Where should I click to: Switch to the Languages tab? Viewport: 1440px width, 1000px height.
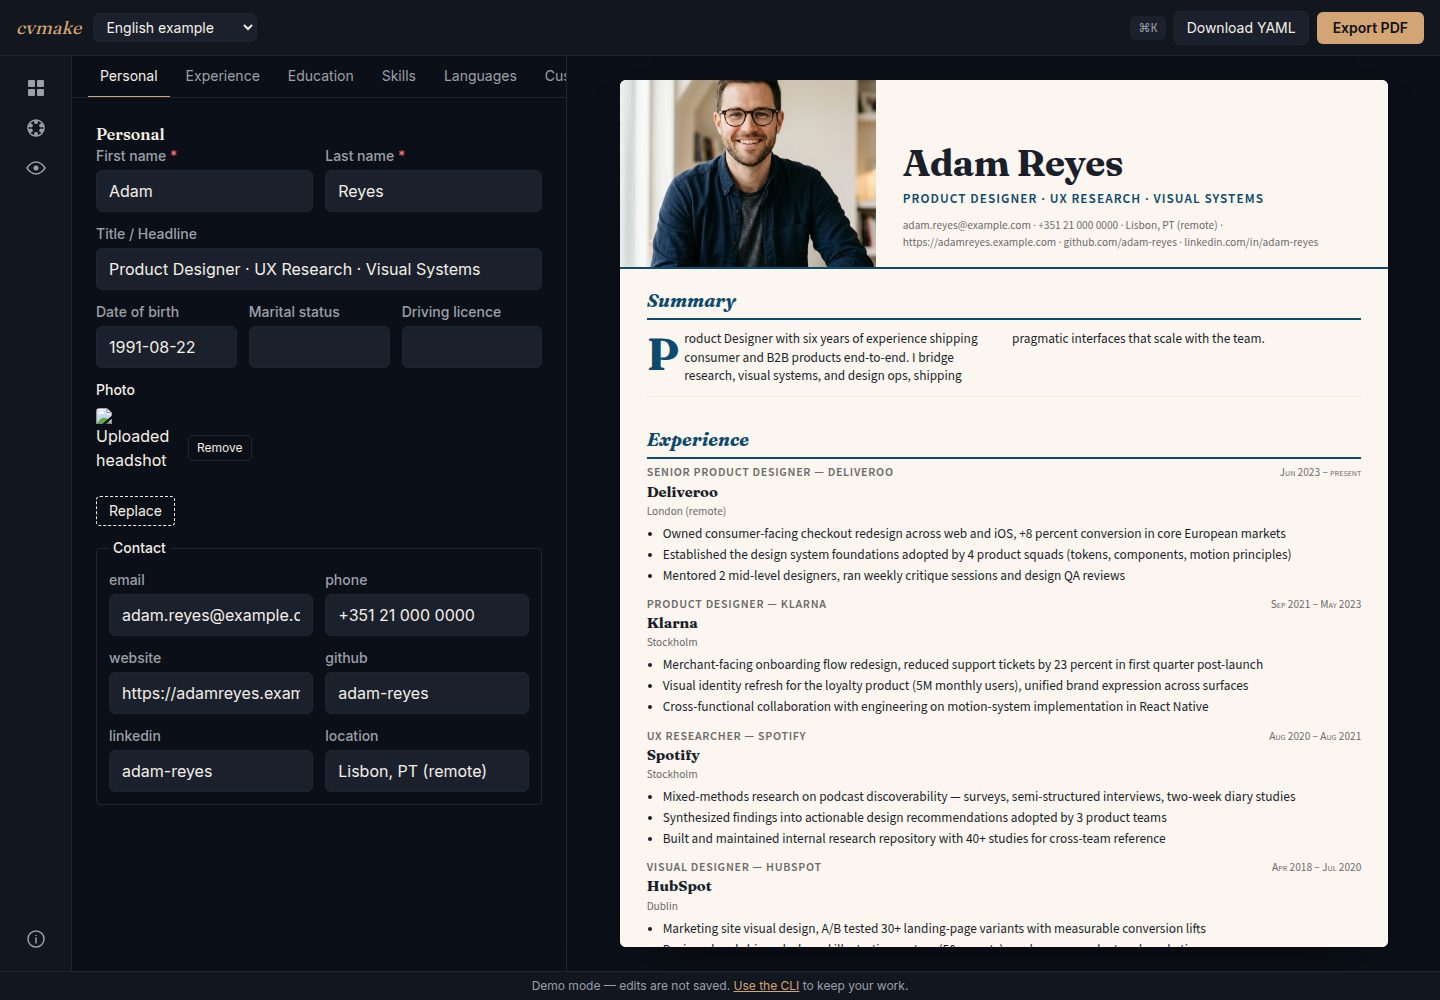pyautogui.click(x=480, y=76)
